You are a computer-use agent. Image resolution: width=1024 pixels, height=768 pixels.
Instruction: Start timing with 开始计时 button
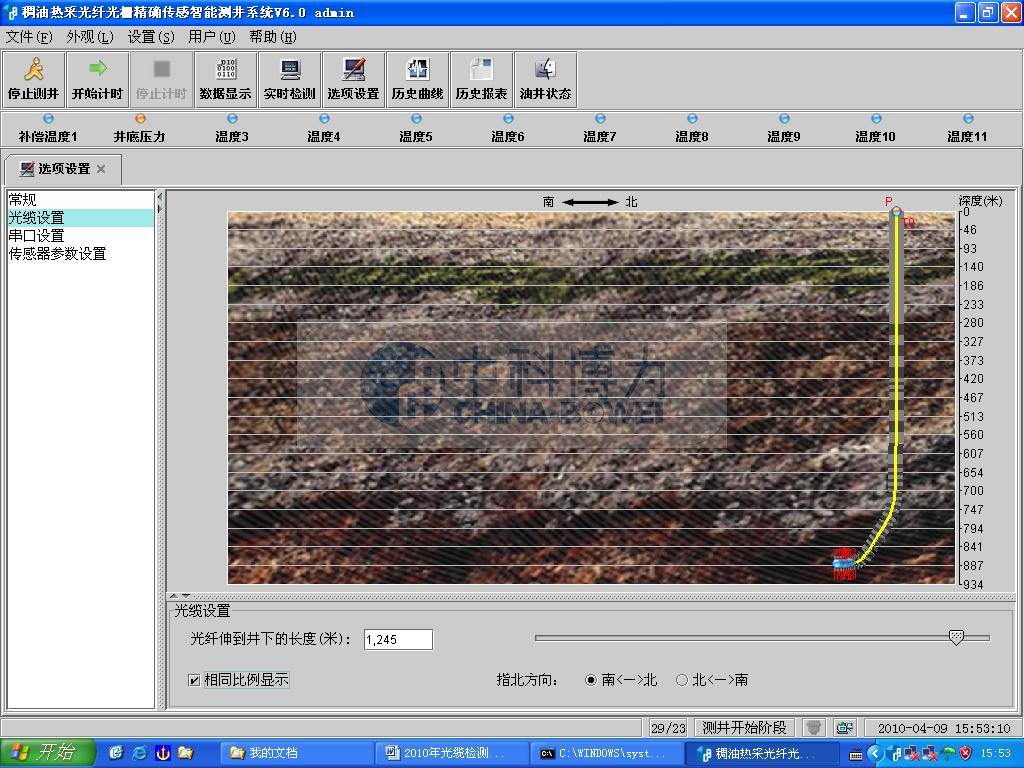97,79
